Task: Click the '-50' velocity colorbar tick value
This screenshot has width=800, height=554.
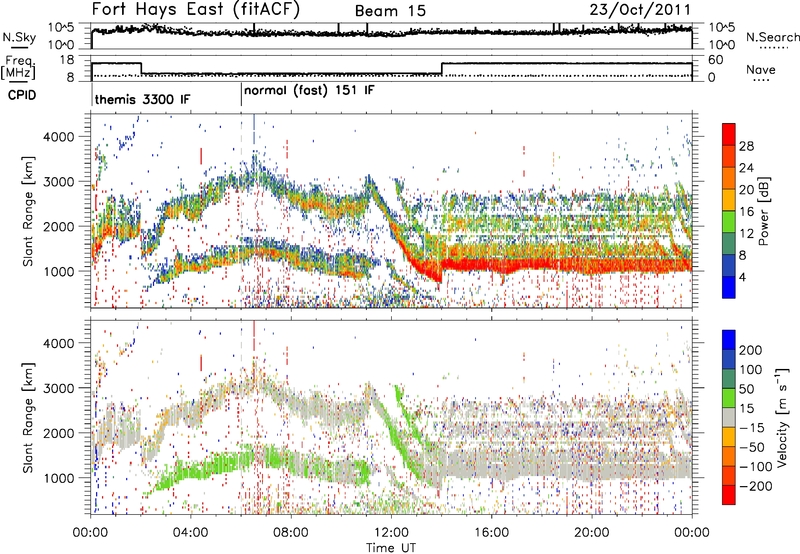Action: click(752, 447)
